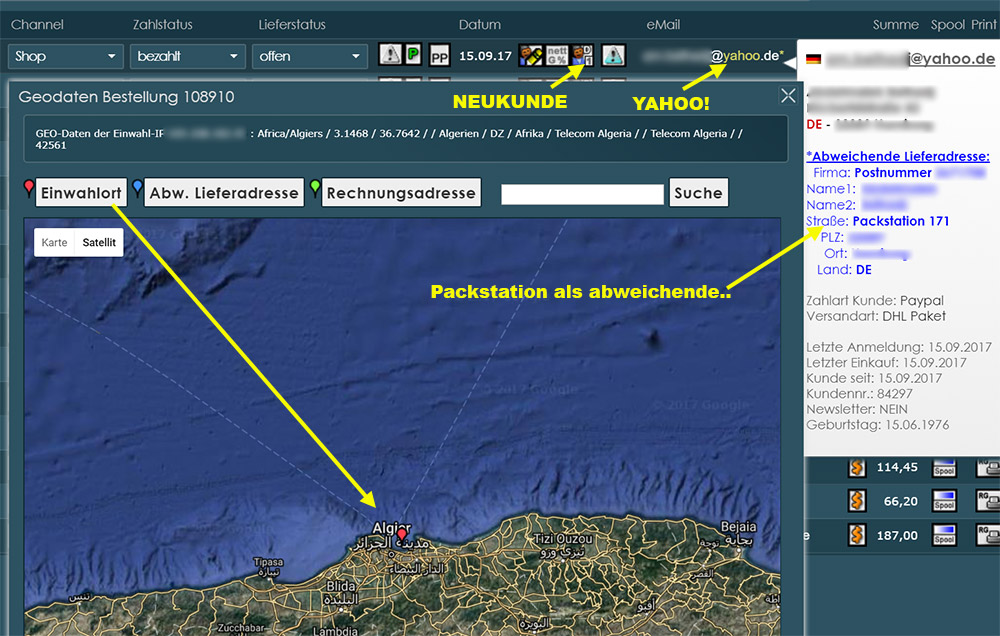Click the 'Kundennr.: 84297' line
Screen dimensions: 1000x636
point(859,394)
